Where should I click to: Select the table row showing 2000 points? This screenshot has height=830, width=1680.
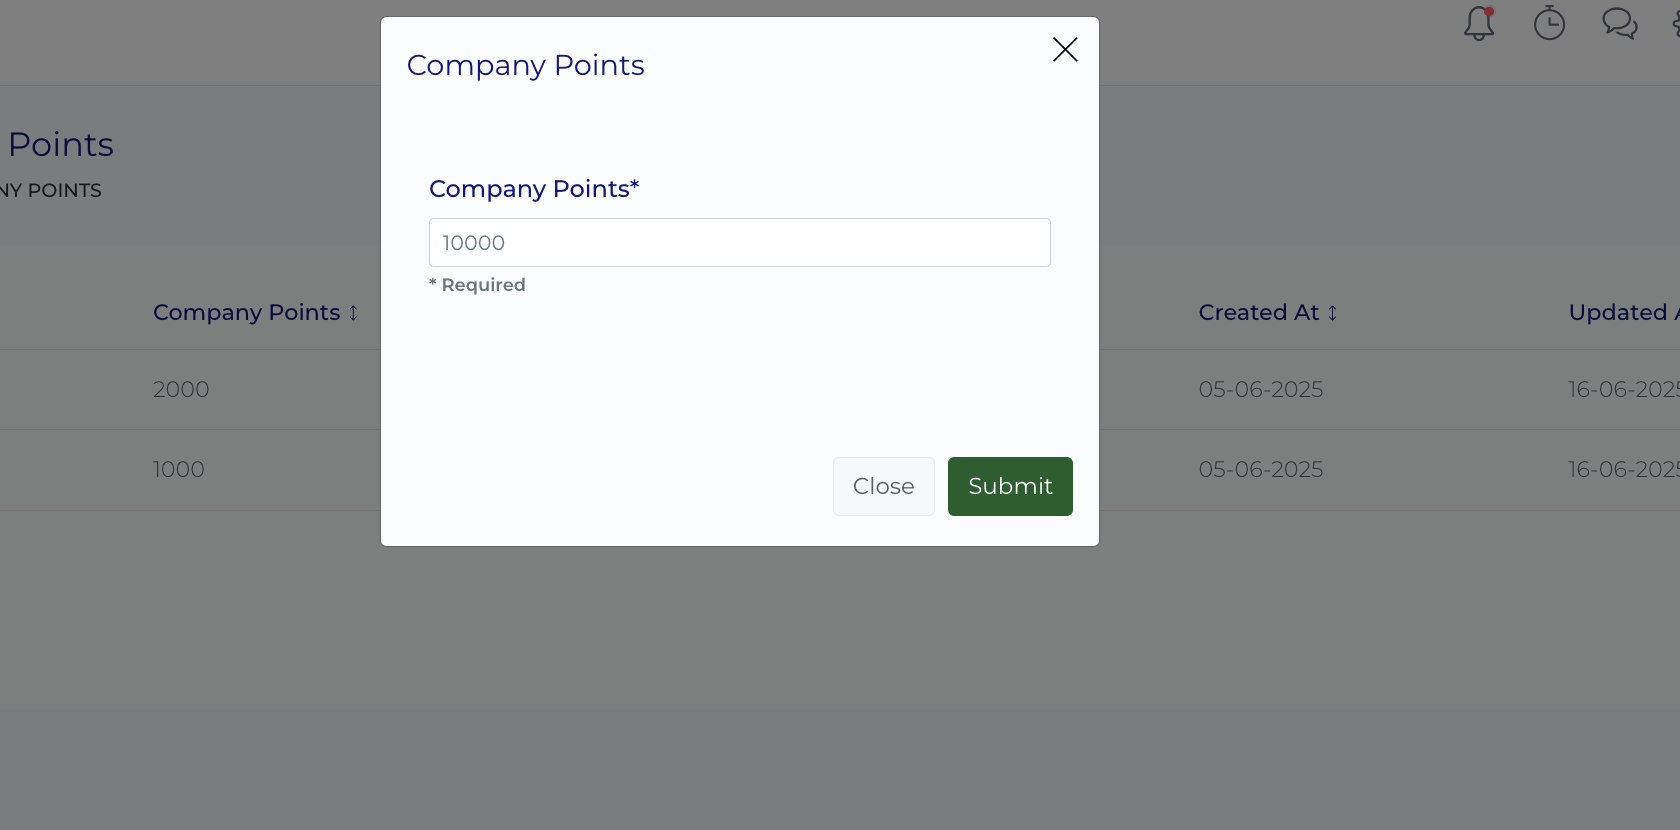tap(181, 390)
